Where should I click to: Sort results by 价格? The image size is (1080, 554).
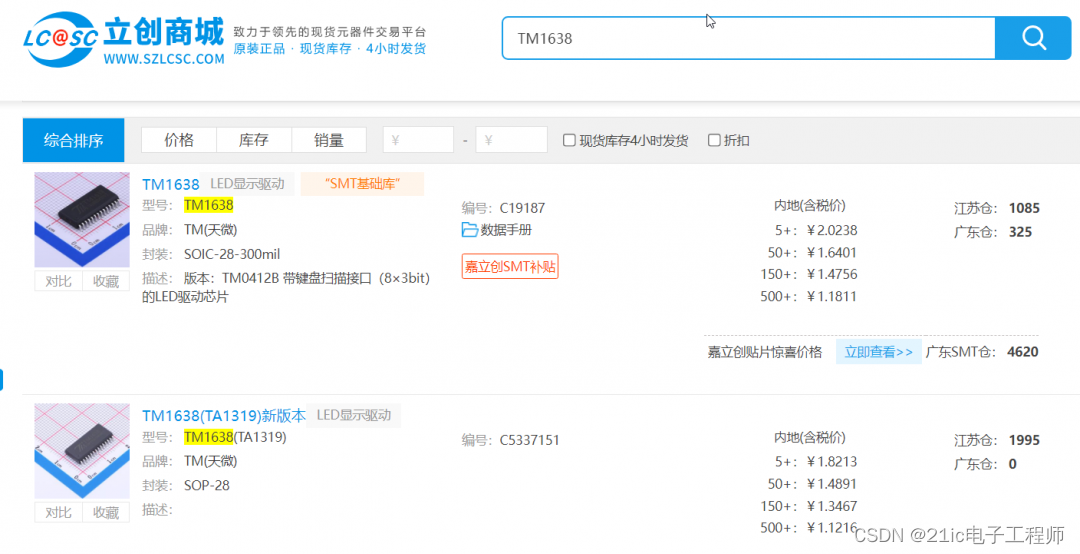point(179,141)
